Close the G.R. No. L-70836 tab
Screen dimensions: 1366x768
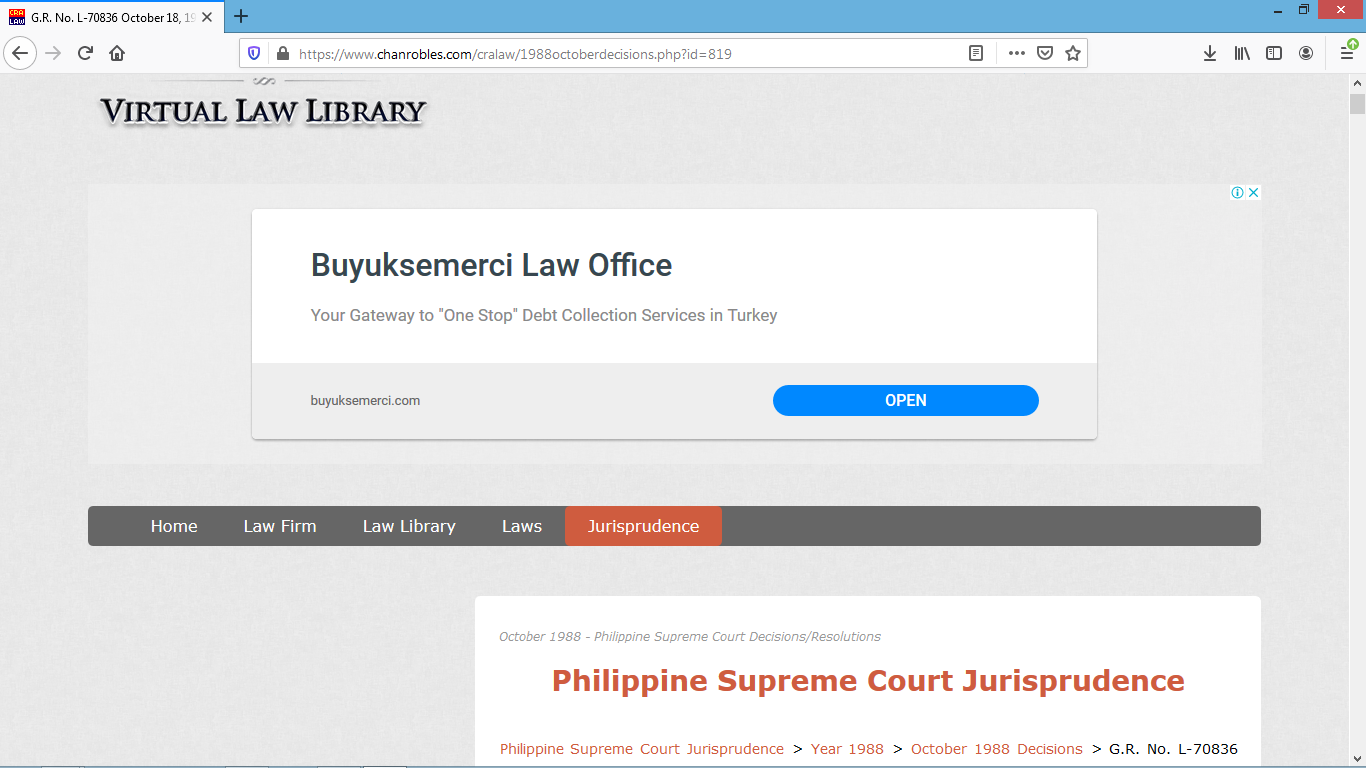click(207, 17)
